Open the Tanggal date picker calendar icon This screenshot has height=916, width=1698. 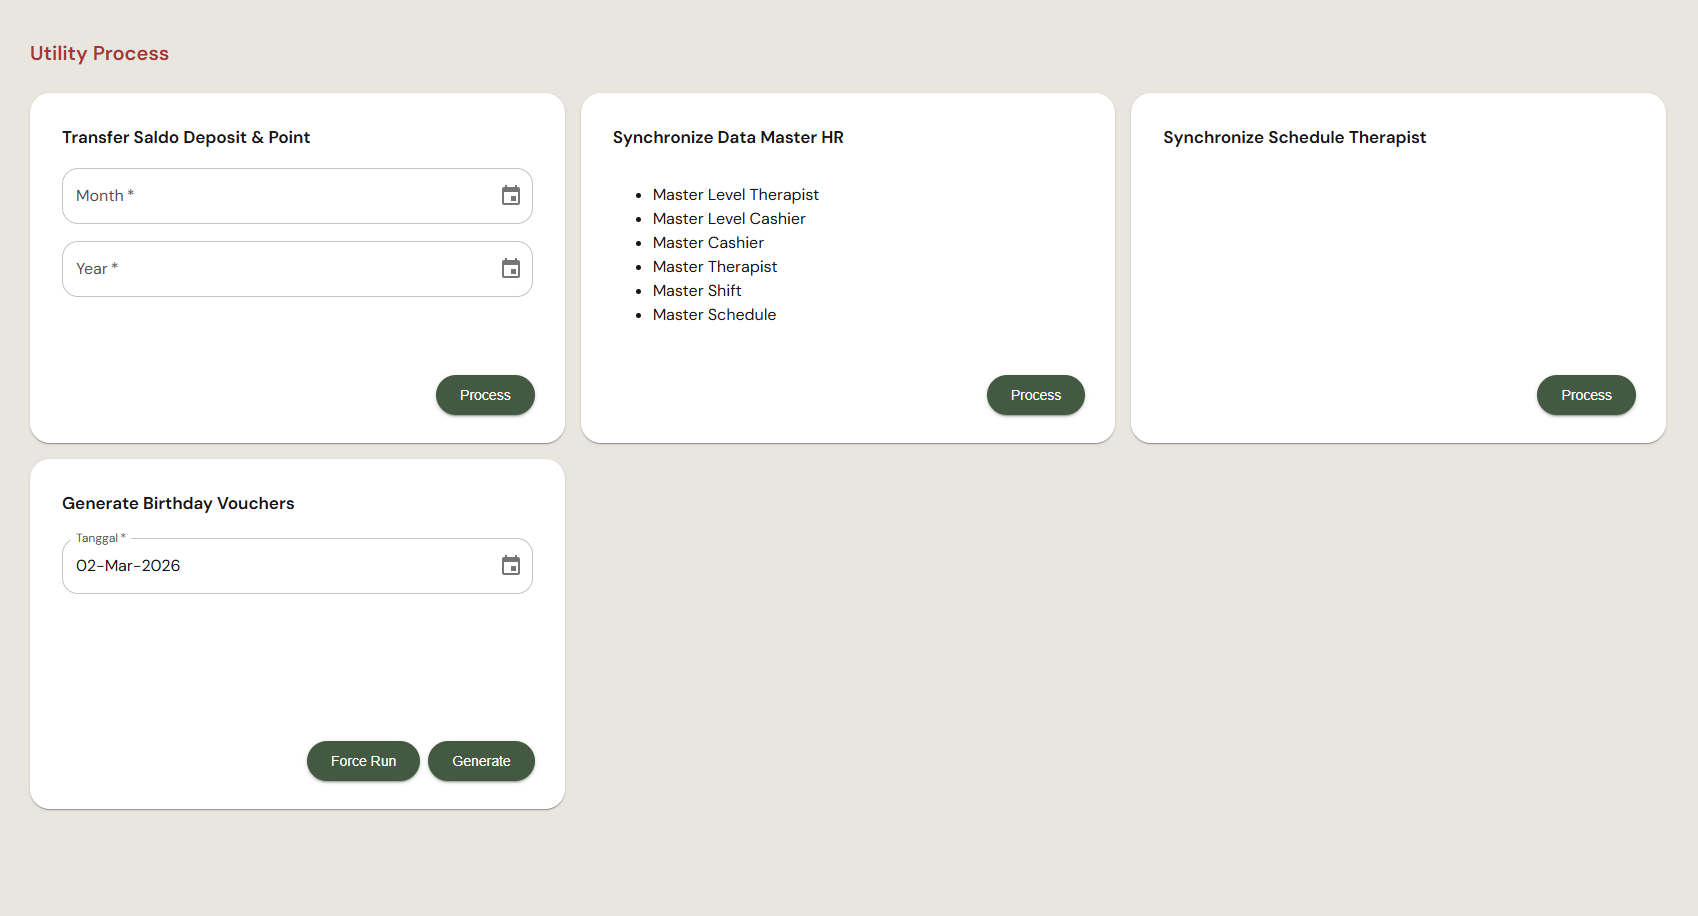[511, 565]
